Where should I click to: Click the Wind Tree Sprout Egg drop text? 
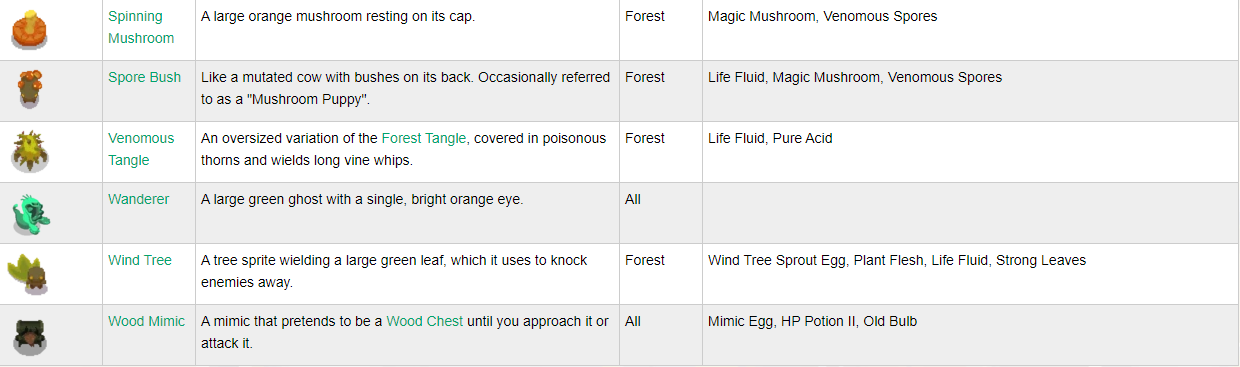point(777,260)
